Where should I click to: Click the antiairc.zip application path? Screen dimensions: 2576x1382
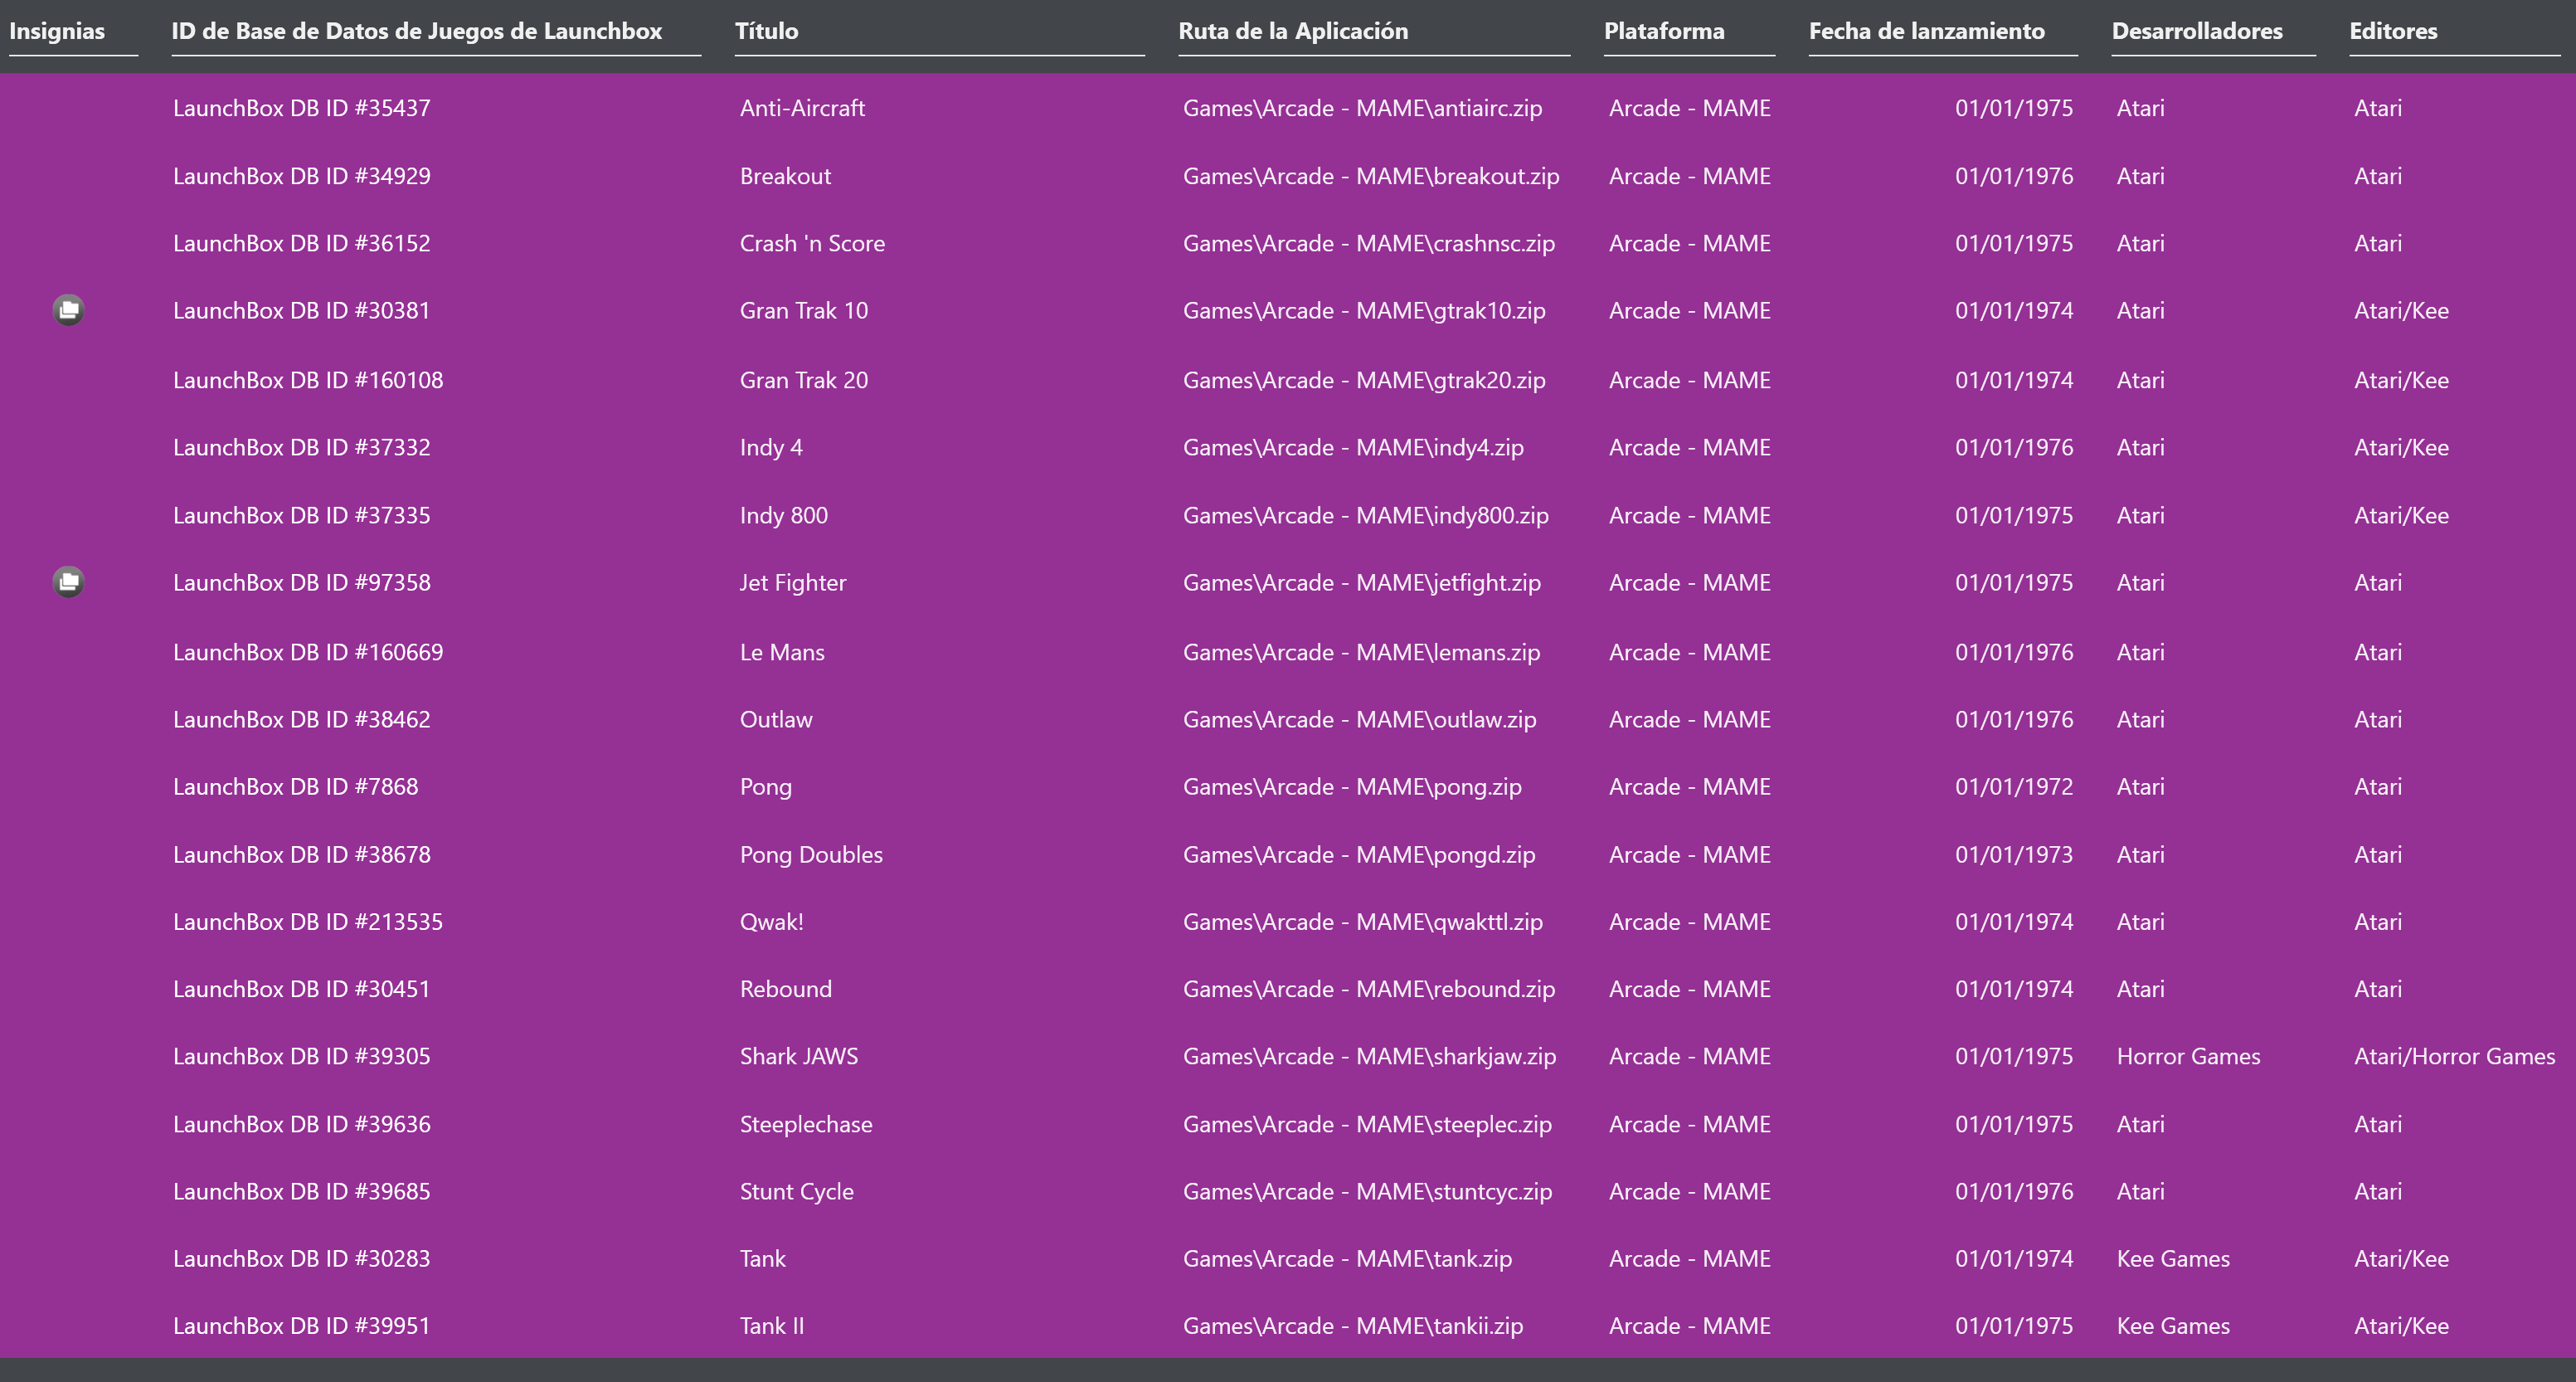(1363, 108)
